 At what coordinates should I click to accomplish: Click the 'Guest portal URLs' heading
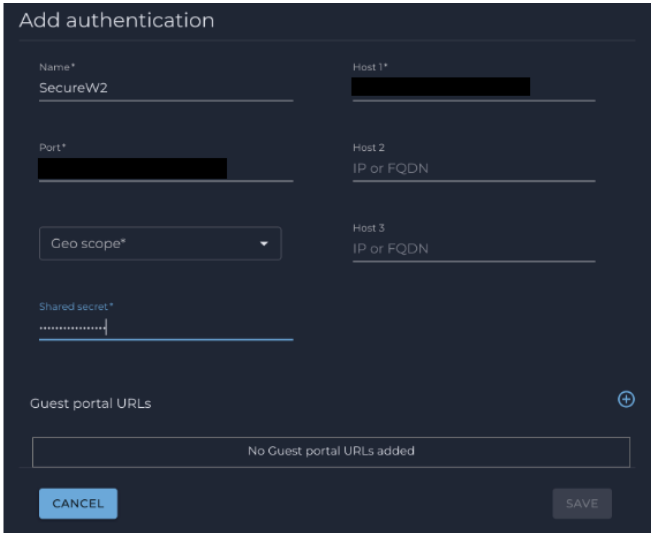91,404
